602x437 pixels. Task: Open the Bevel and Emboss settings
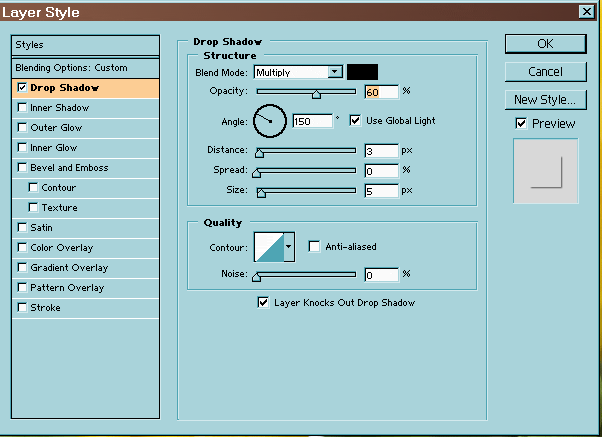tap(69, 168)
